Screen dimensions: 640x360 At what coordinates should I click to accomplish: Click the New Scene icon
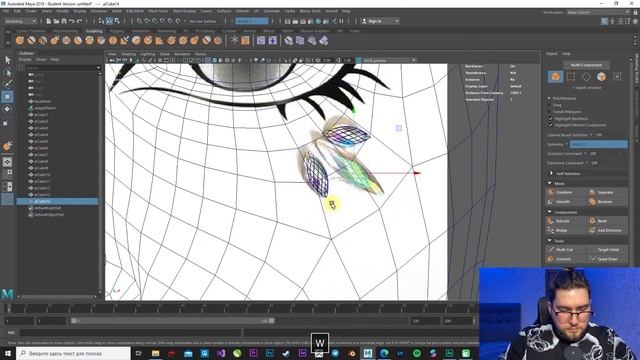click(48, 21)
